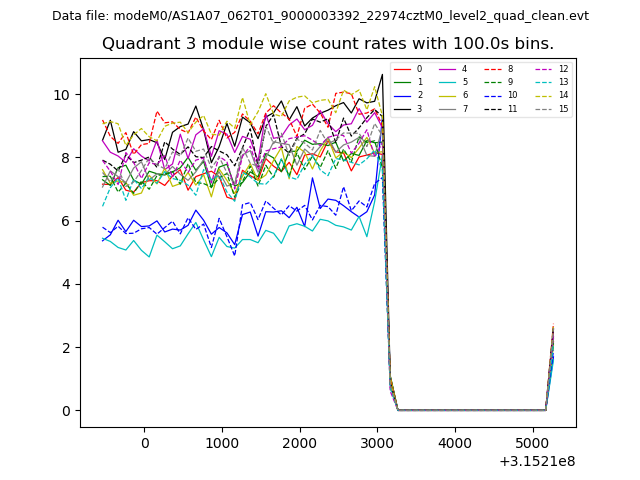Click the dashed gray legend entry 15
Image resolution: width=640 pixels, height=480 pixels.
[x=551, y=108]
